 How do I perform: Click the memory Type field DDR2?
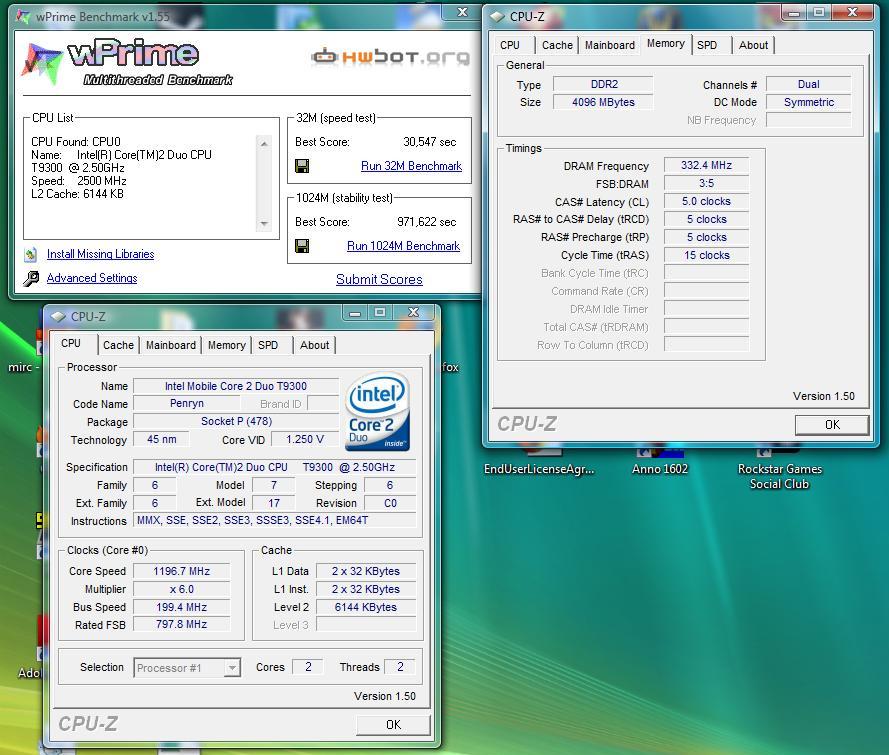[603, 84]
